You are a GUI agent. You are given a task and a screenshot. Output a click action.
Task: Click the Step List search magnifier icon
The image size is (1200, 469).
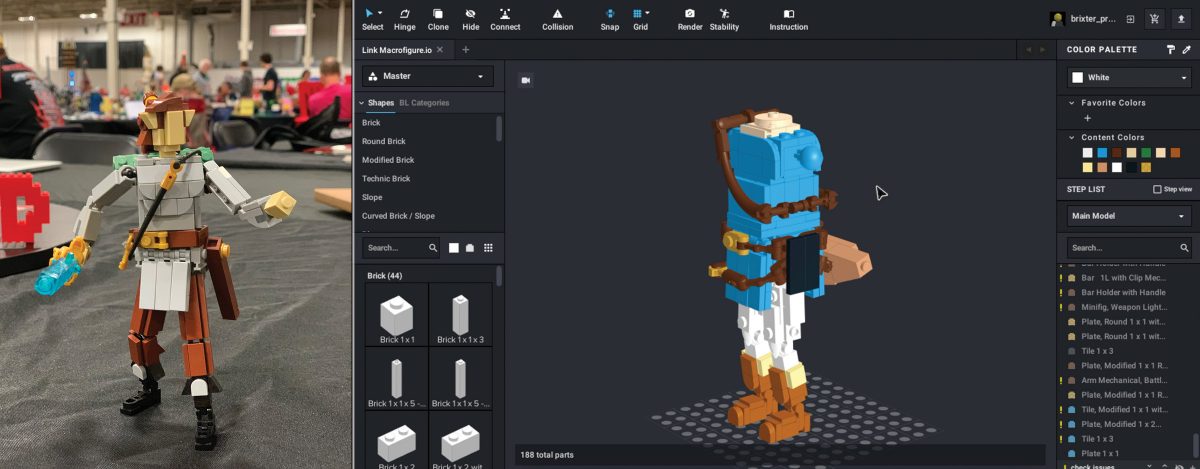1184,247
